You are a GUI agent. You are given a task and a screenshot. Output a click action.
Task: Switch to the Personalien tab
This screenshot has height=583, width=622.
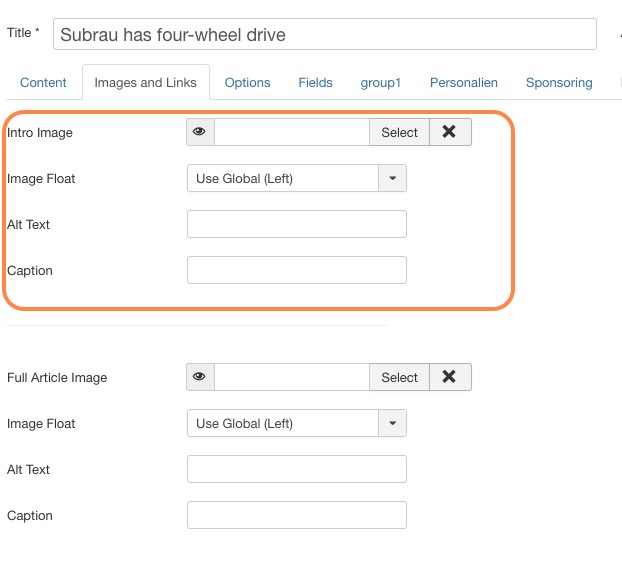464,82
